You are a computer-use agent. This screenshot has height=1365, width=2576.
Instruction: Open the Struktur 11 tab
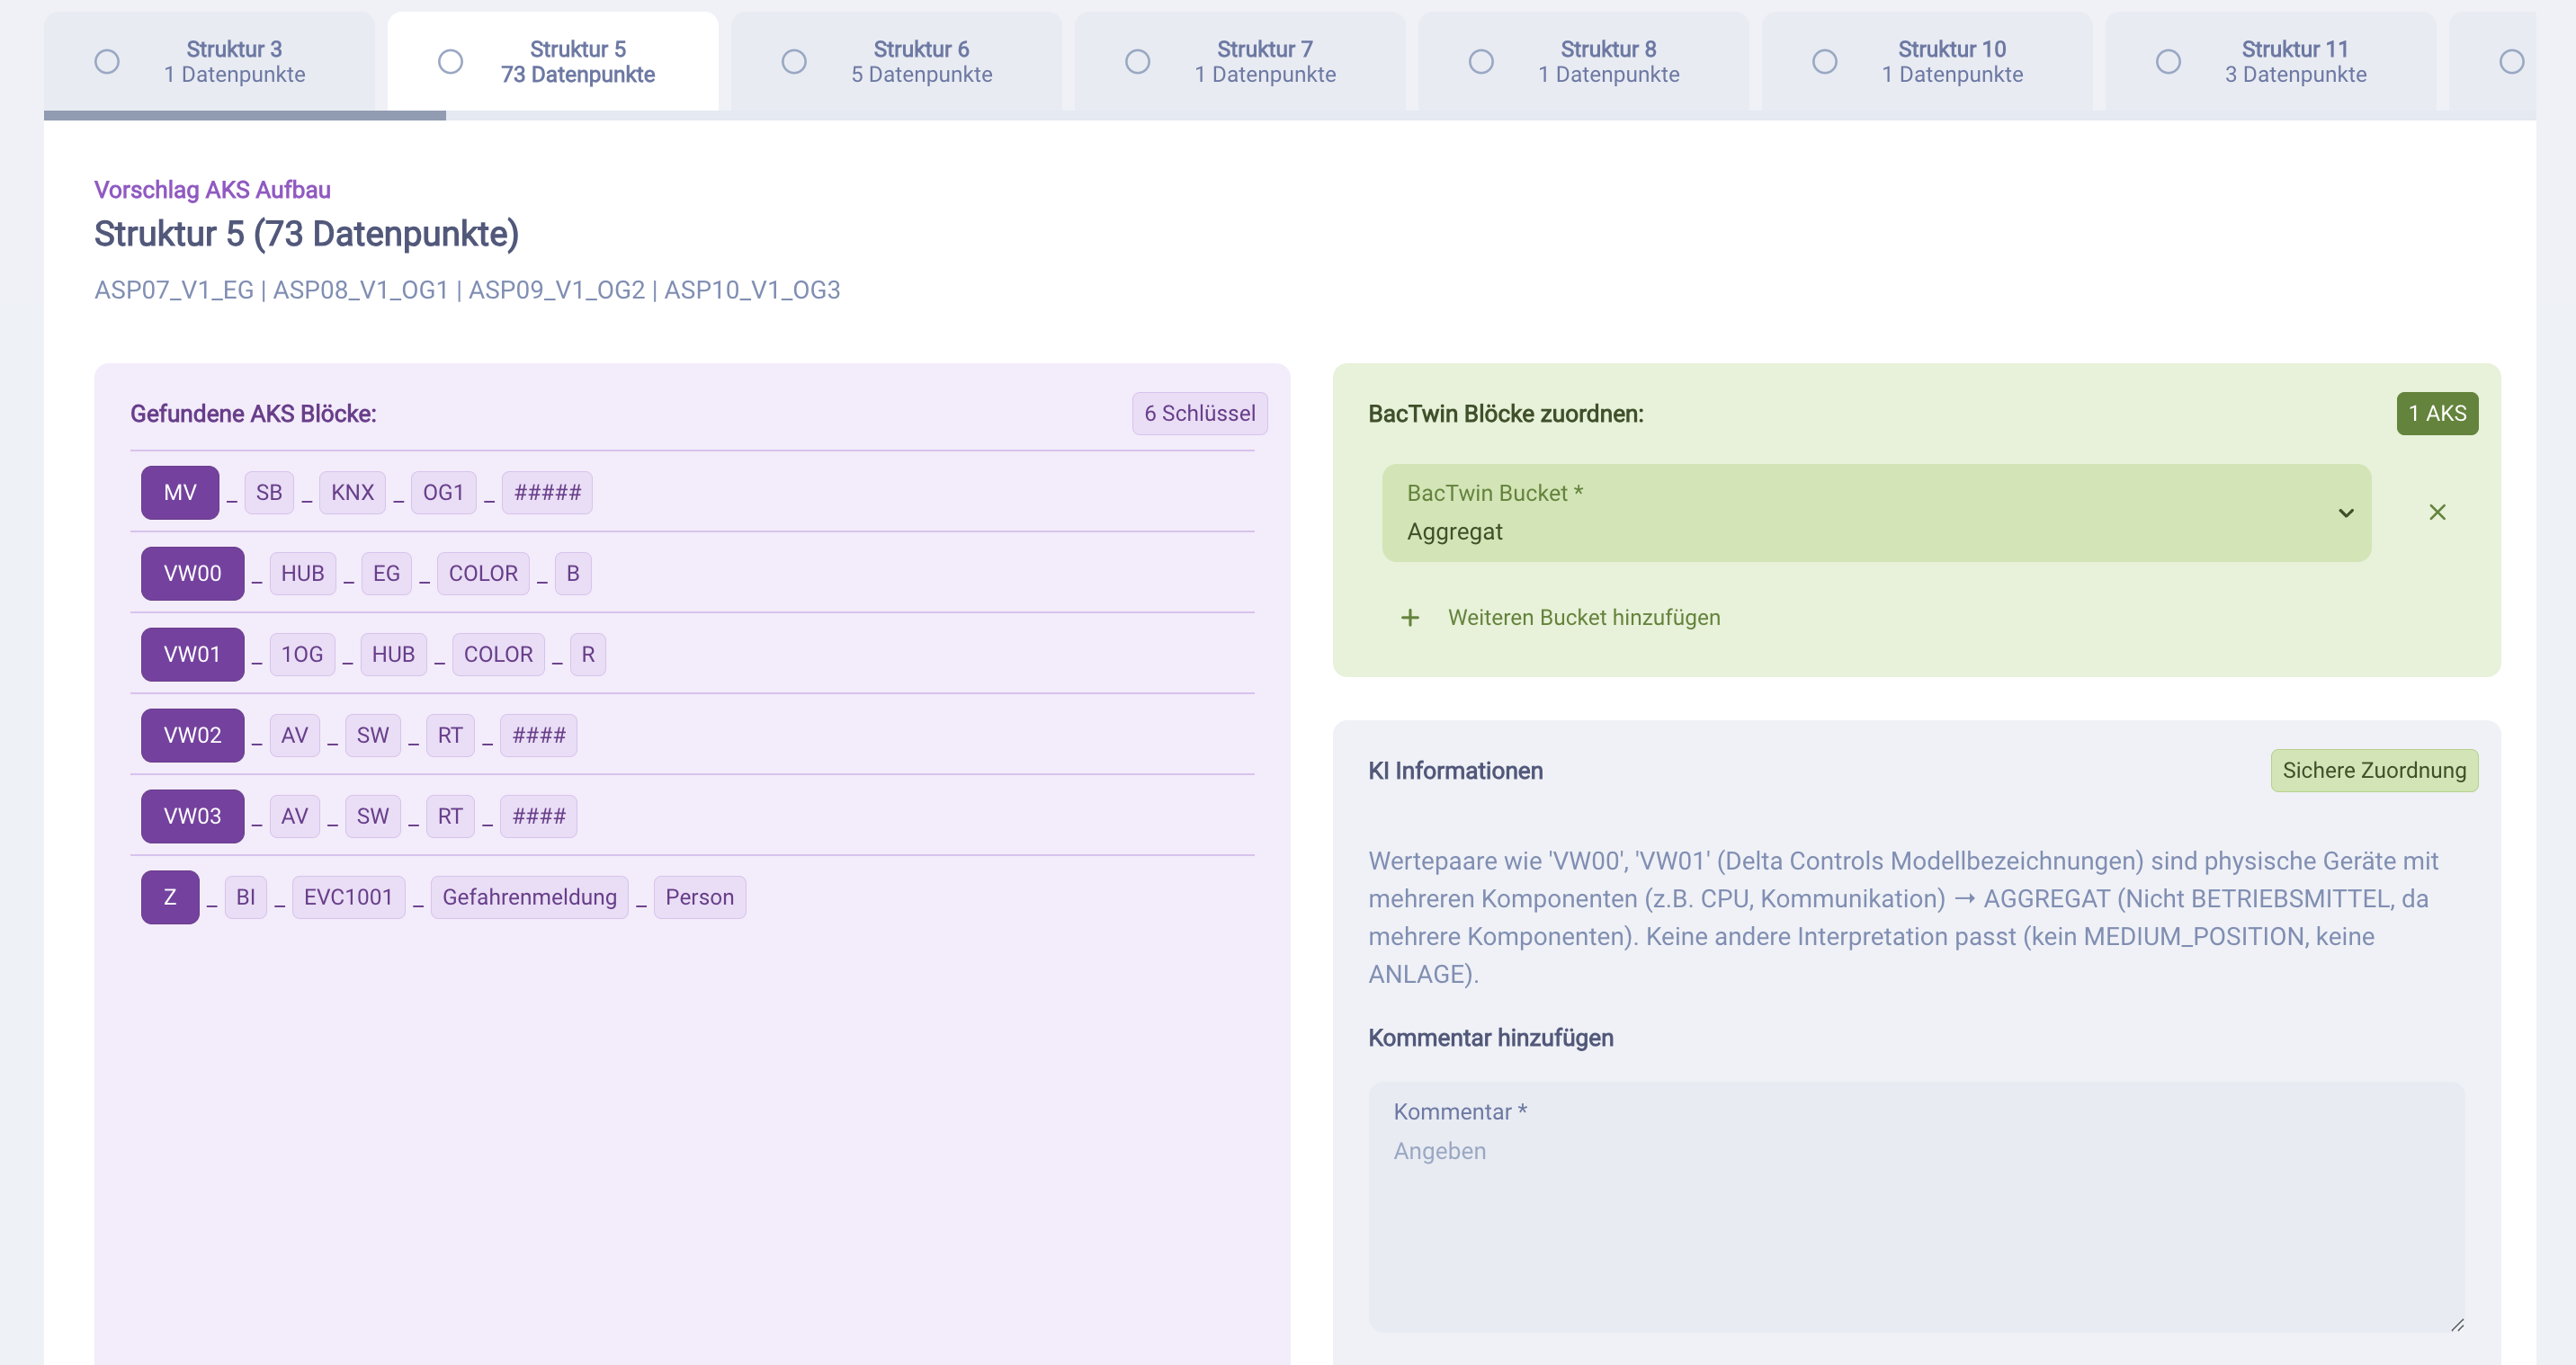(2294, 62)
